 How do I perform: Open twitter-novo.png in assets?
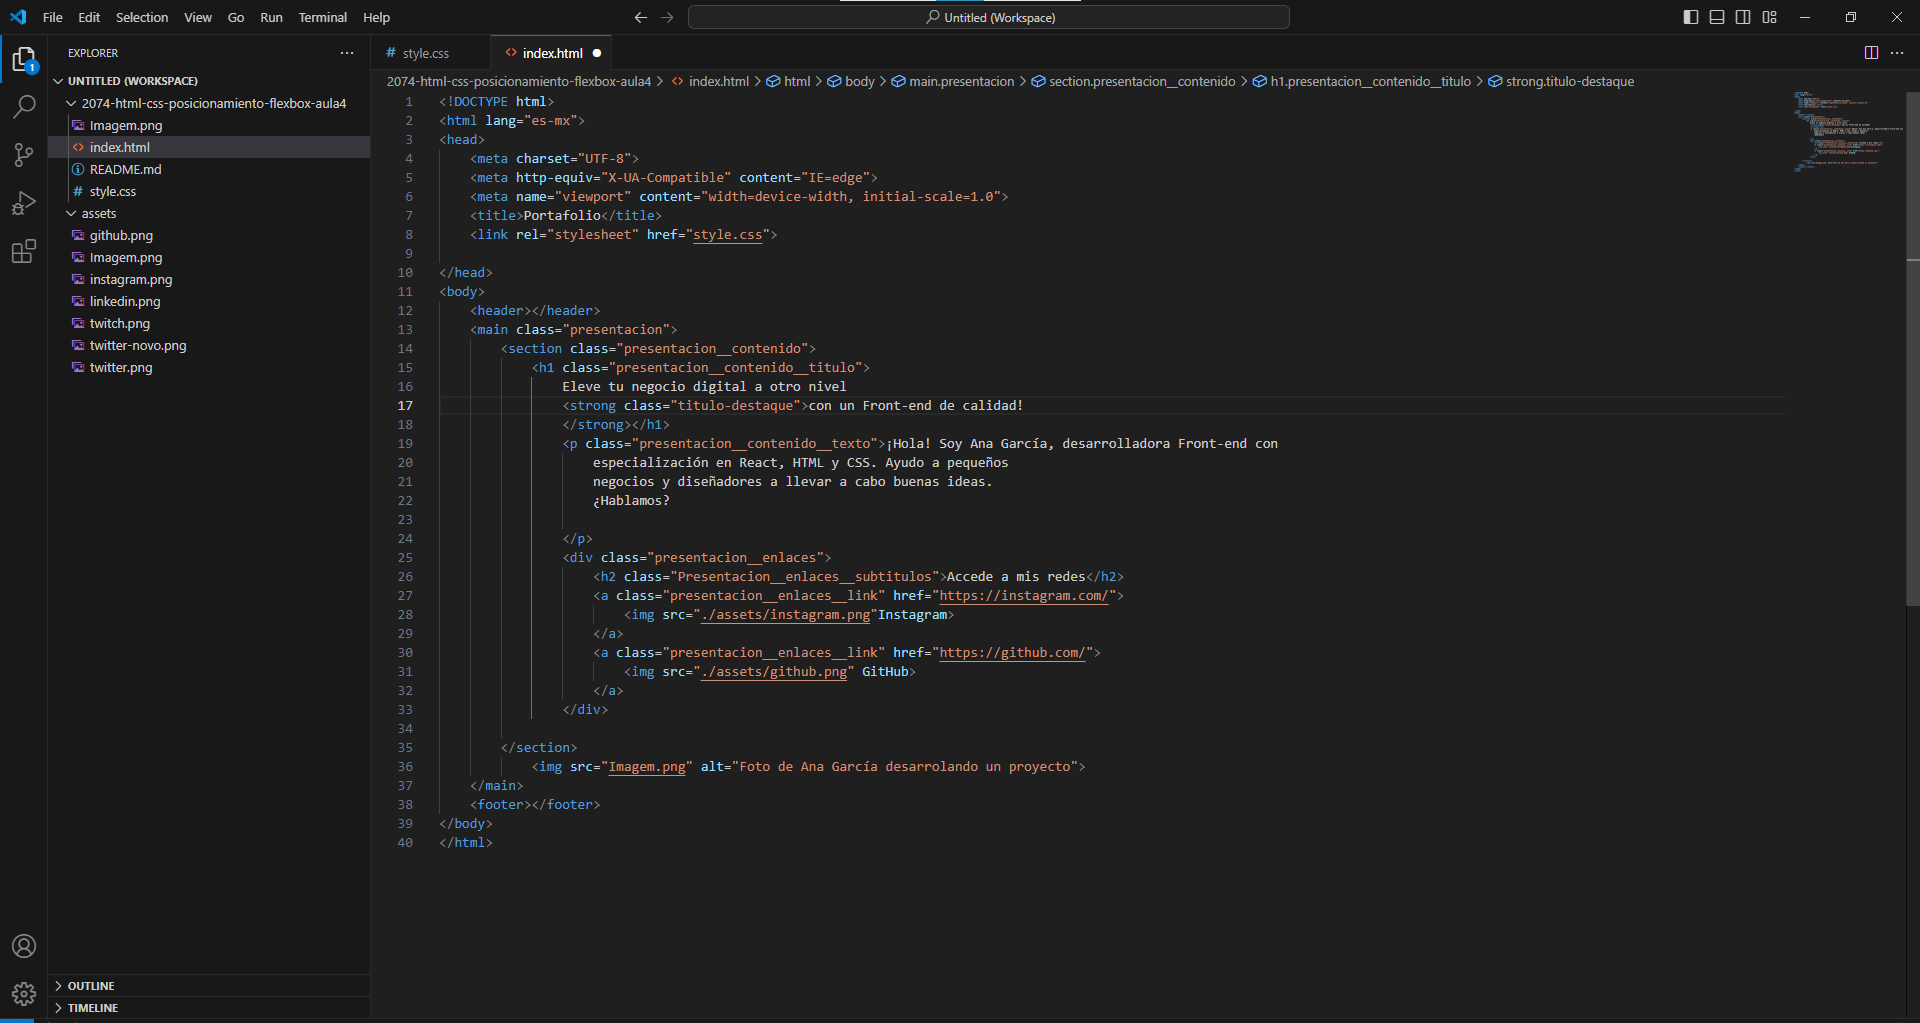click(x=210, y=345)
